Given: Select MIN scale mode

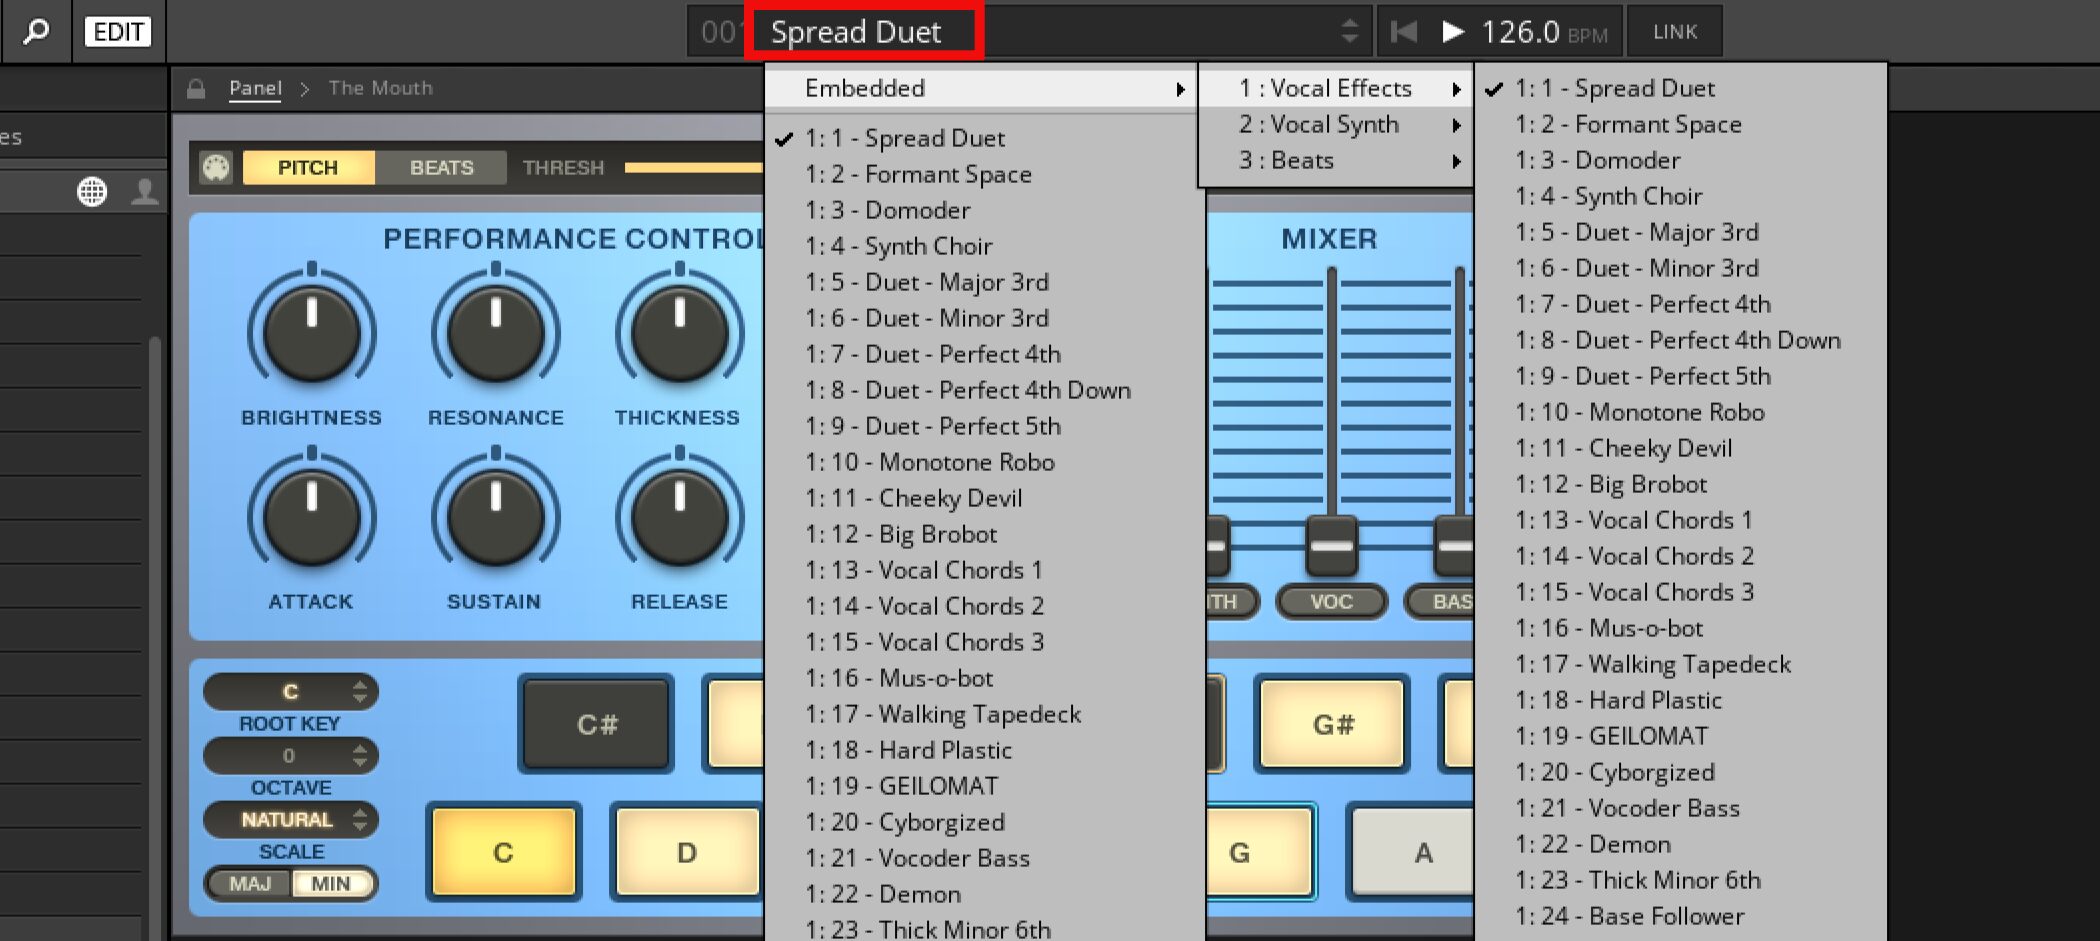Looking at the screenshot, I should click(331, 883).
